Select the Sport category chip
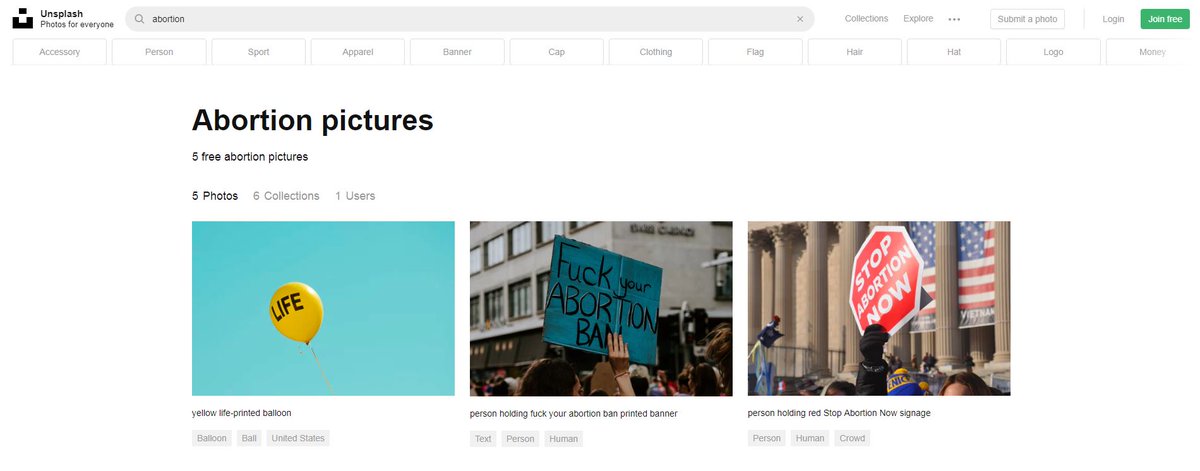Image resolution: width=1200 pixels, height=471 pixels. (259, 52)
